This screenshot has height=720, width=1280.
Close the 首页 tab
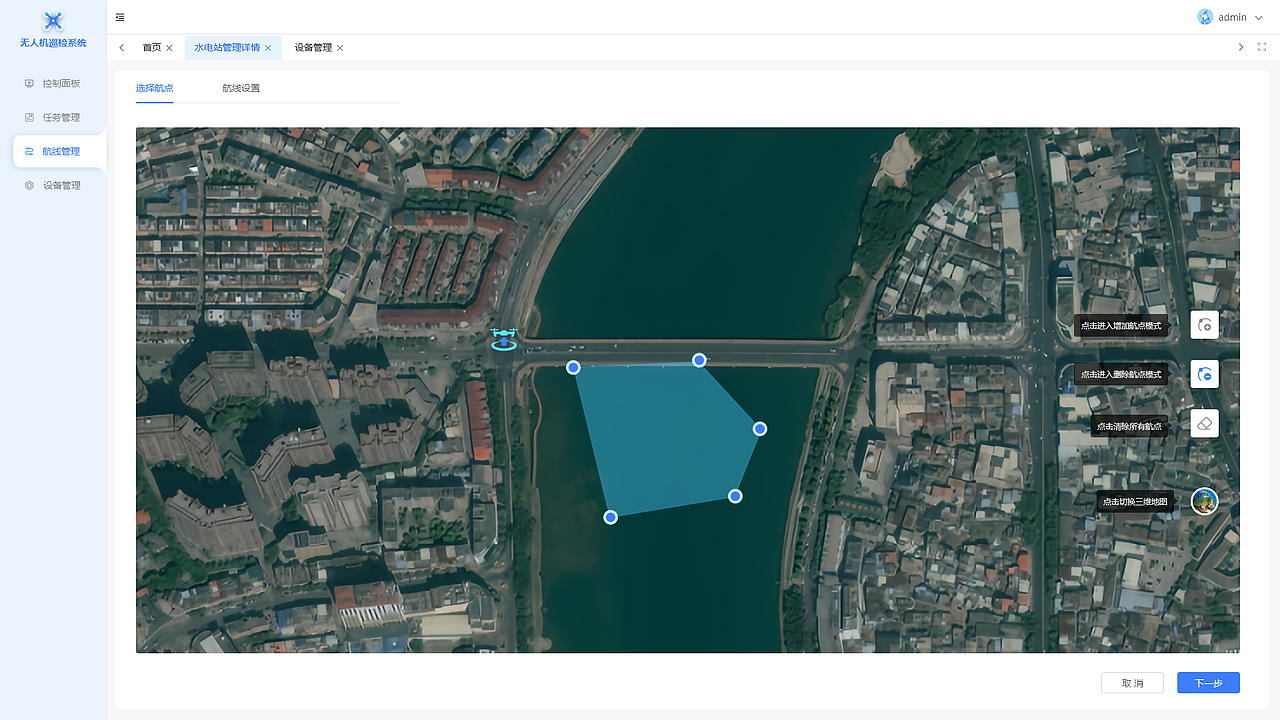[x=169, y=48]
